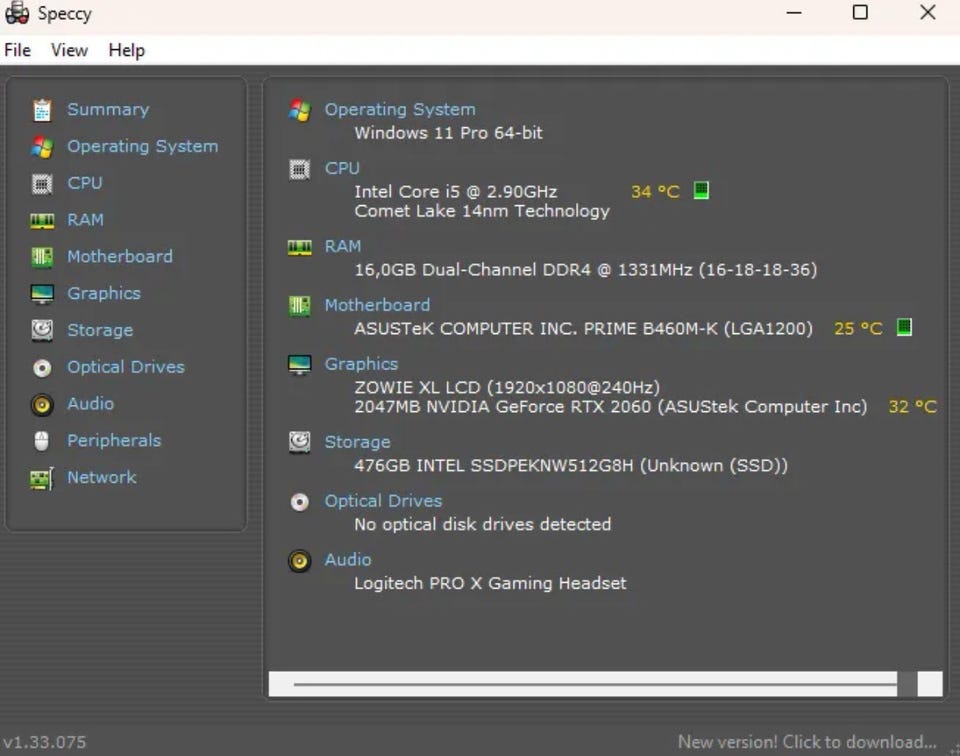Select Peripherals in the sidebar

point(114,441)
